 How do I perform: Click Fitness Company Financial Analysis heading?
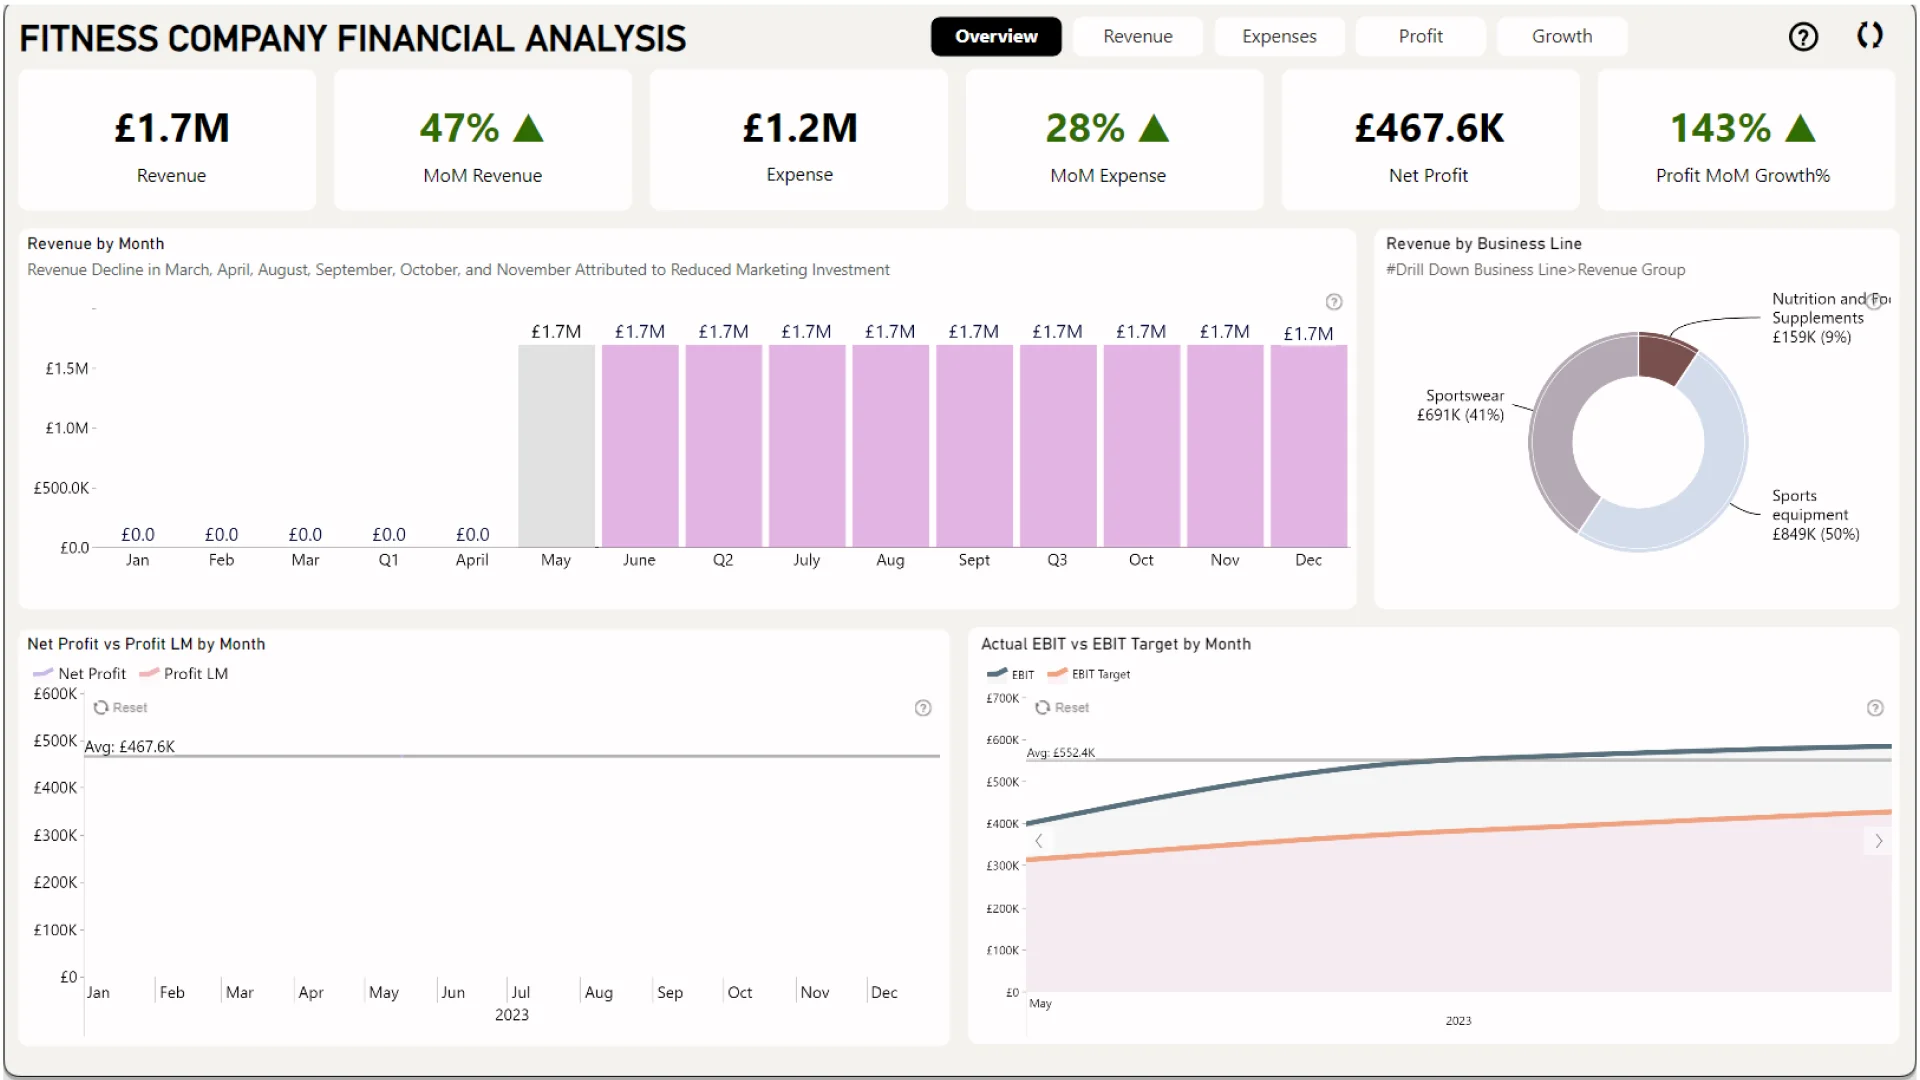click(x=353, y=38)
